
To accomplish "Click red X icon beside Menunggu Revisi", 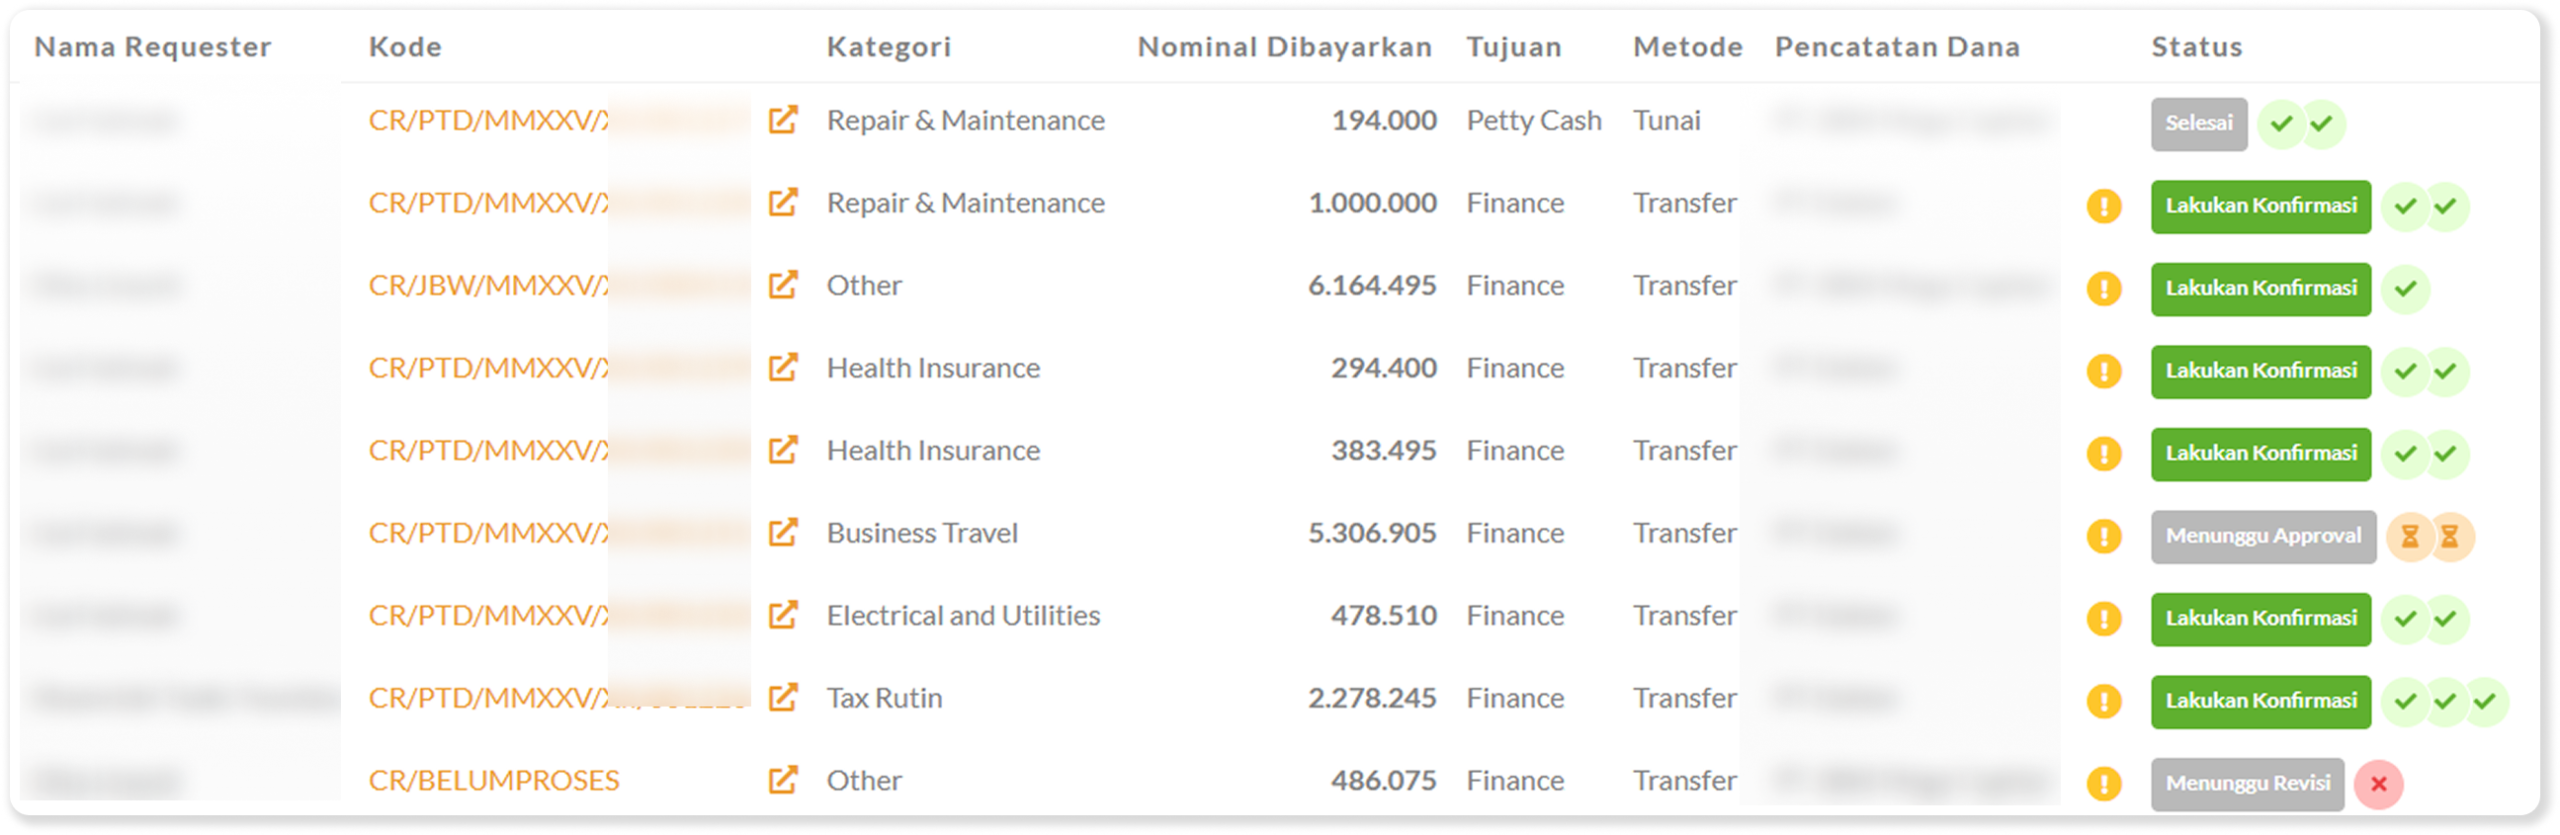I will coord(2378,784).
